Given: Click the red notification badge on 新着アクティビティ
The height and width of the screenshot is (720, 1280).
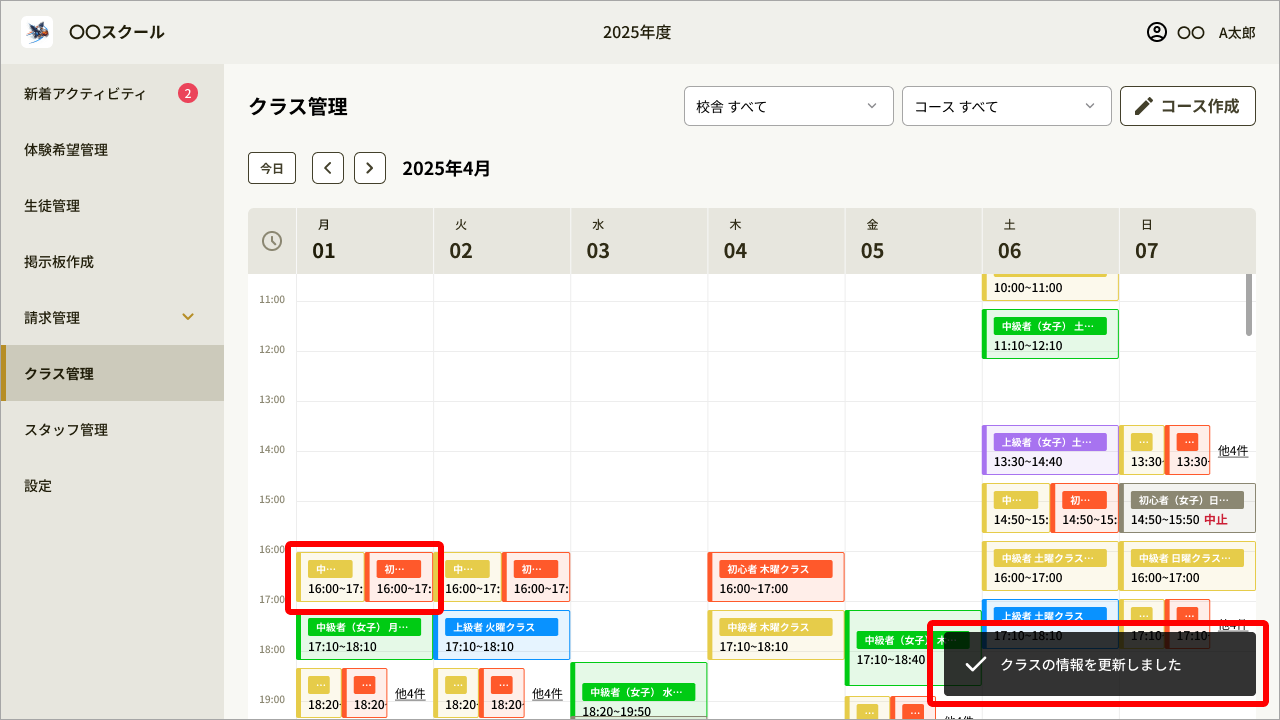Looking at the screenshot, I should click(x=188, y=94).
